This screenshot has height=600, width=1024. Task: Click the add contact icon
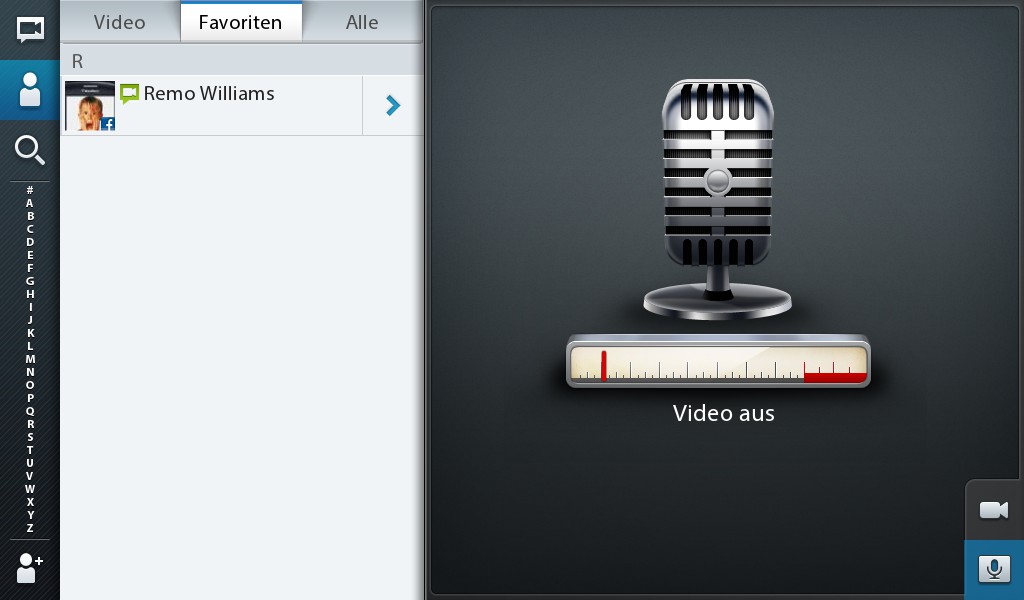29,567
